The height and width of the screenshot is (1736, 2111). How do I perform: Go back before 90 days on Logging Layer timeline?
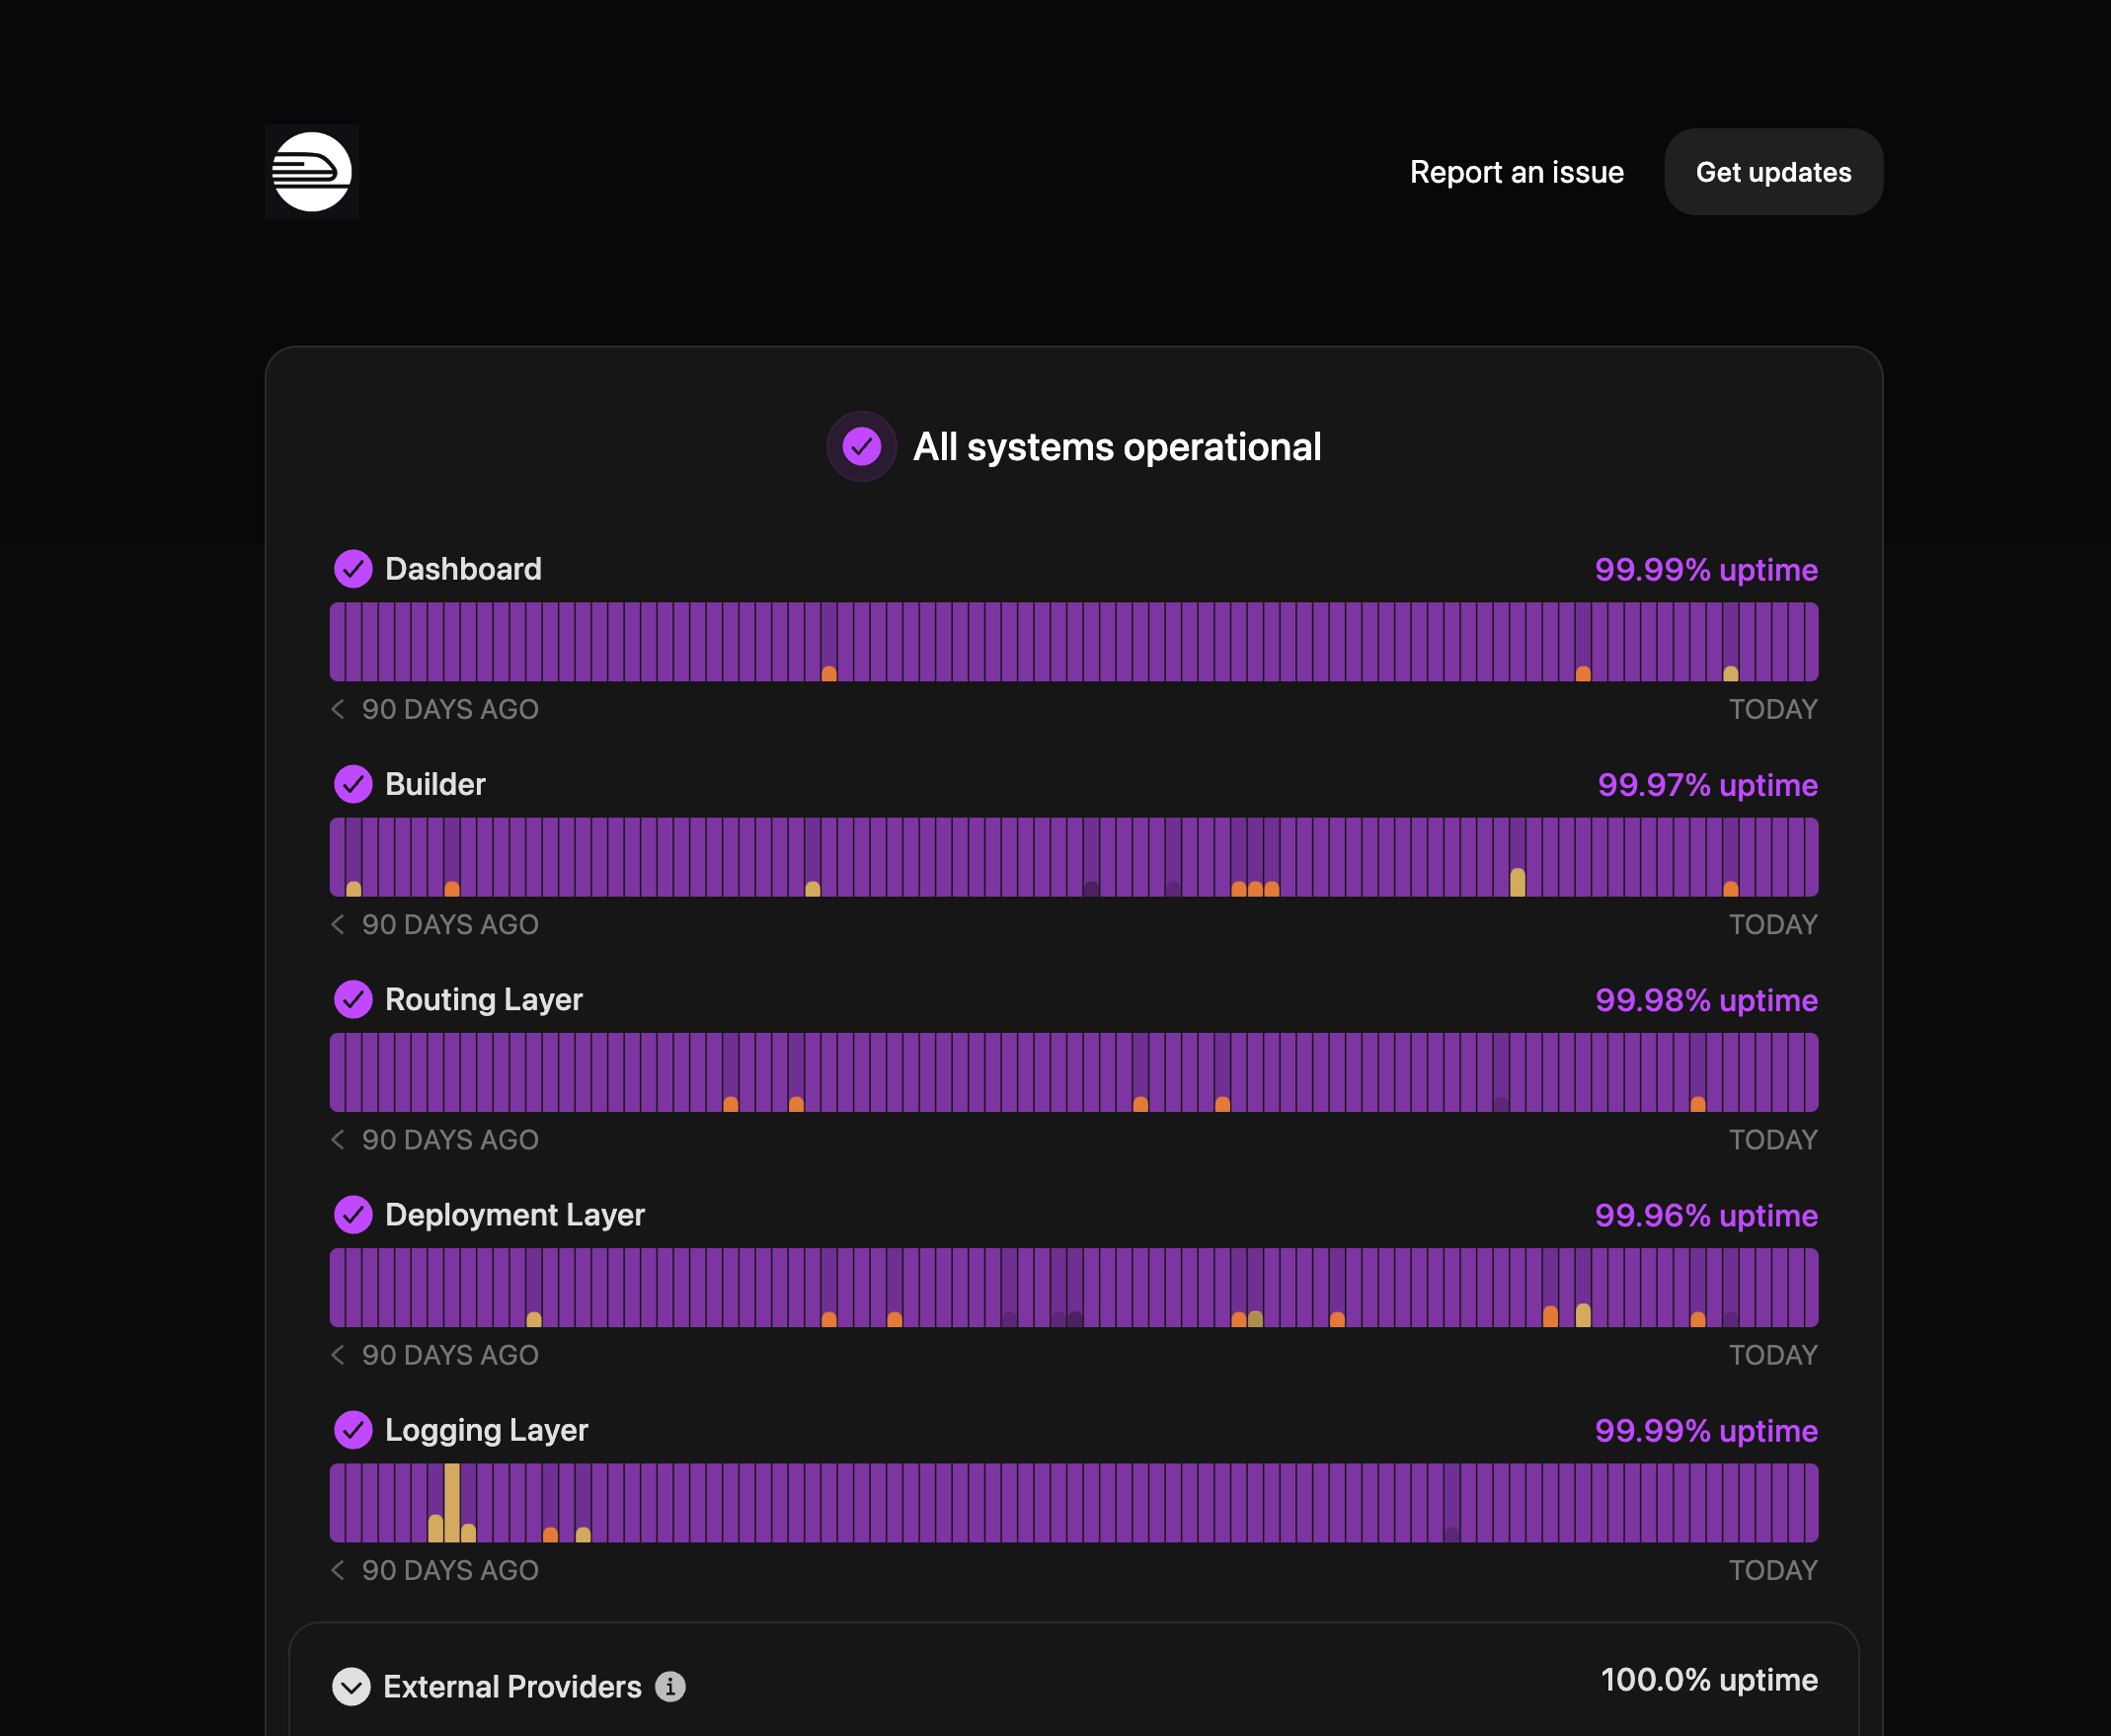338,1570
